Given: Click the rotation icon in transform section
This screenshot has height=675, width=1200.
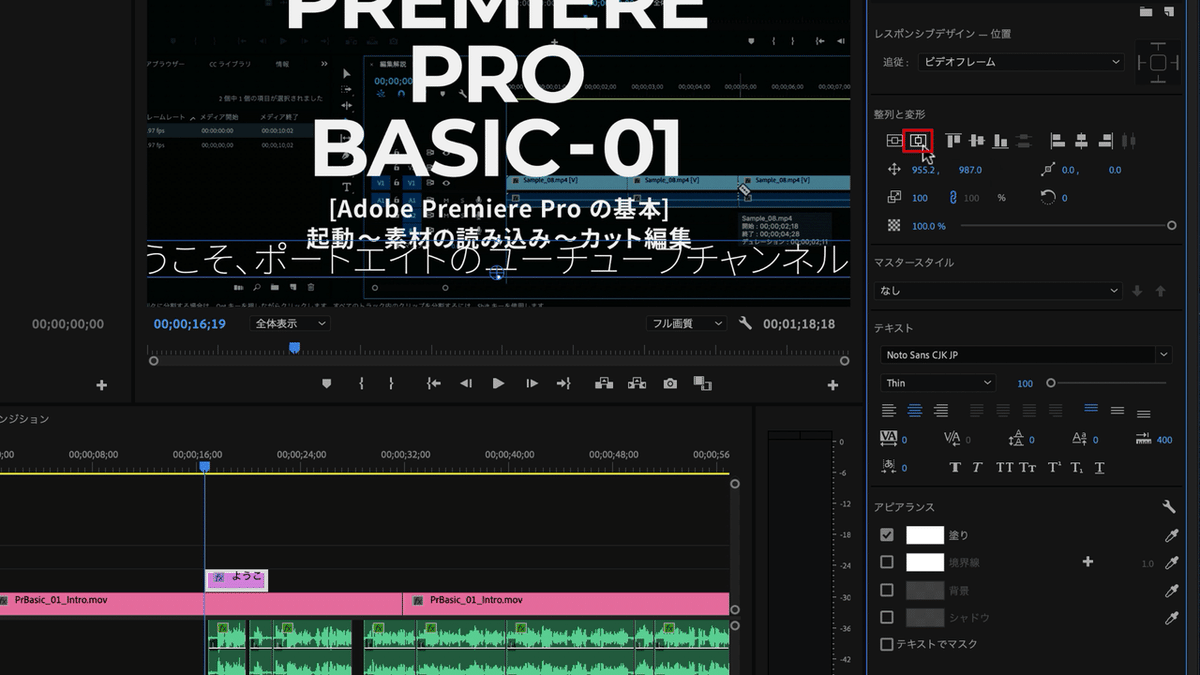Looking at the screenshot, I should coord(1048,197).
